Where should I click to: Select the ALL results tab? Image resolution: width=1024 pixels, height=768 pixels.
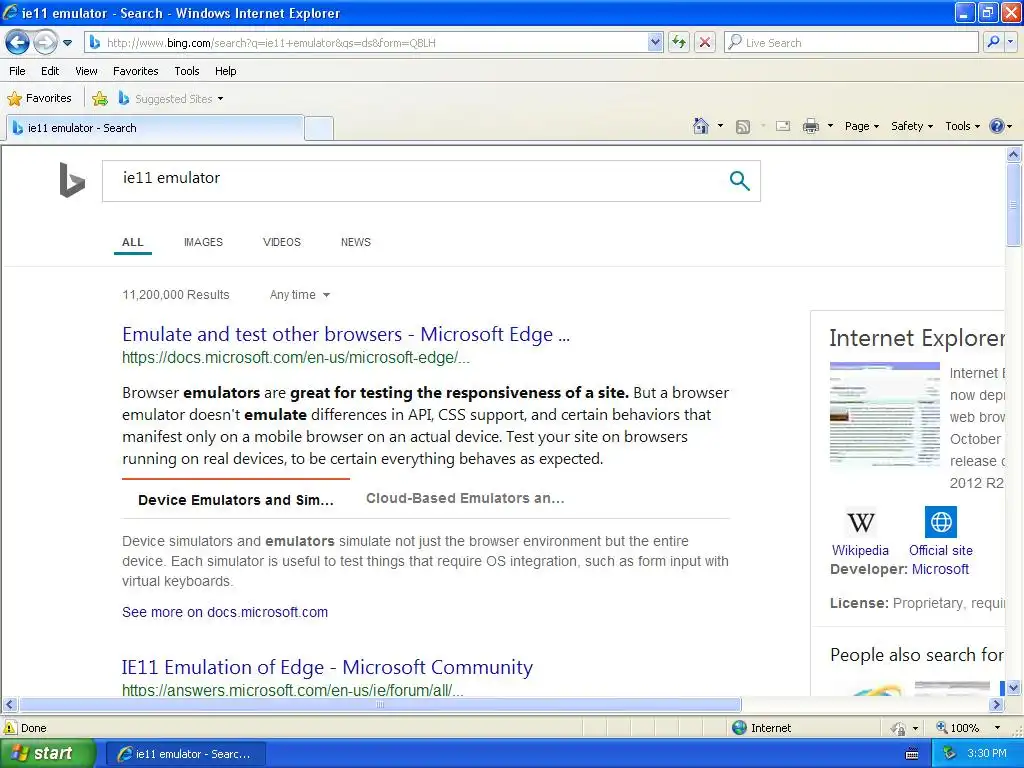point(133,242)
